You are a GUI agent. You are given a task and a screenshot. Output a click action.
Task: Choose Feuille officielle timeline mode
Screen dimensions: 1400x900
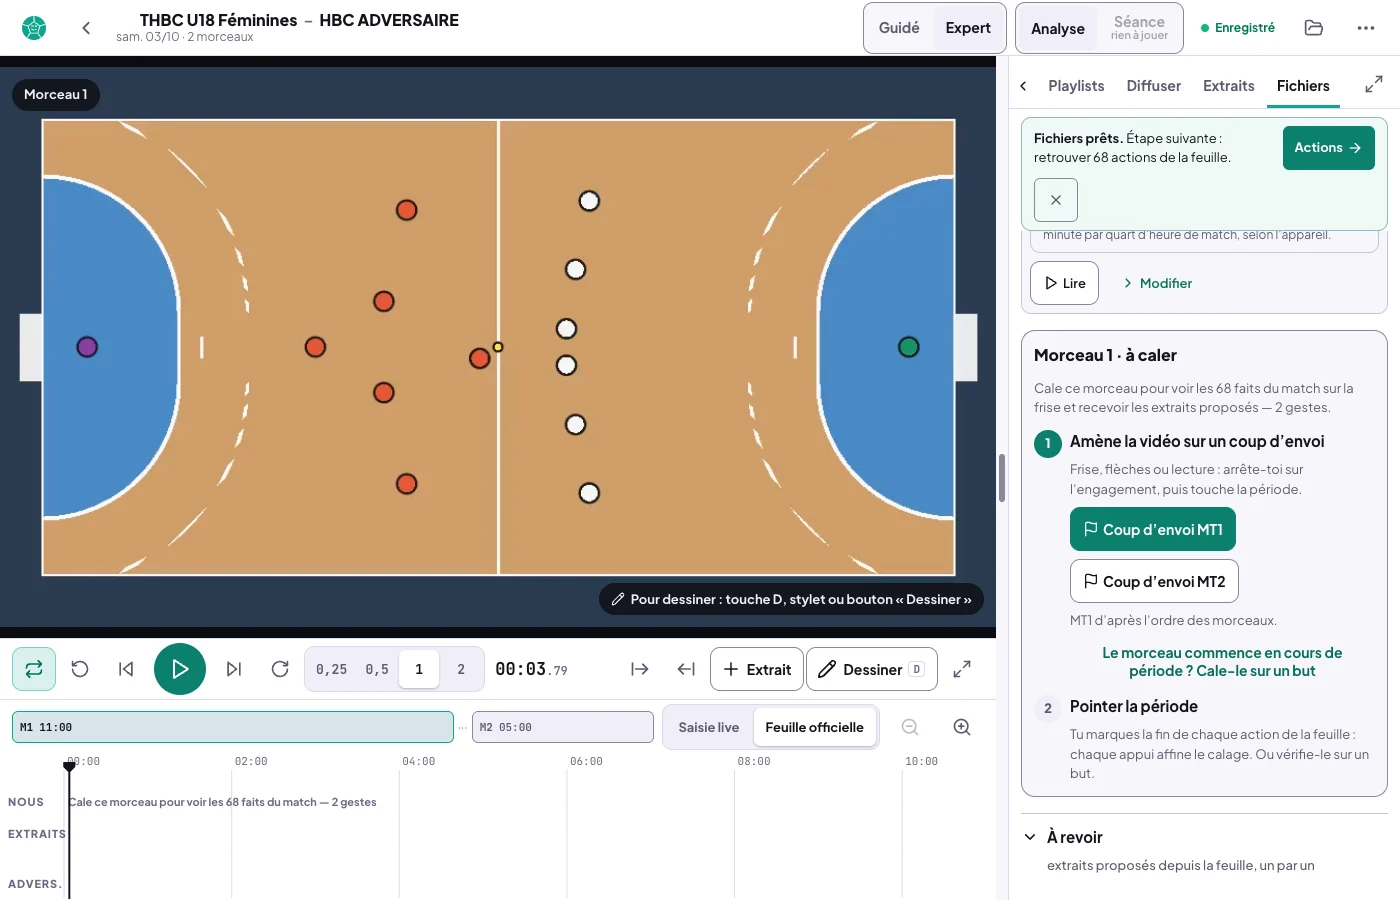tap(815, 727)
